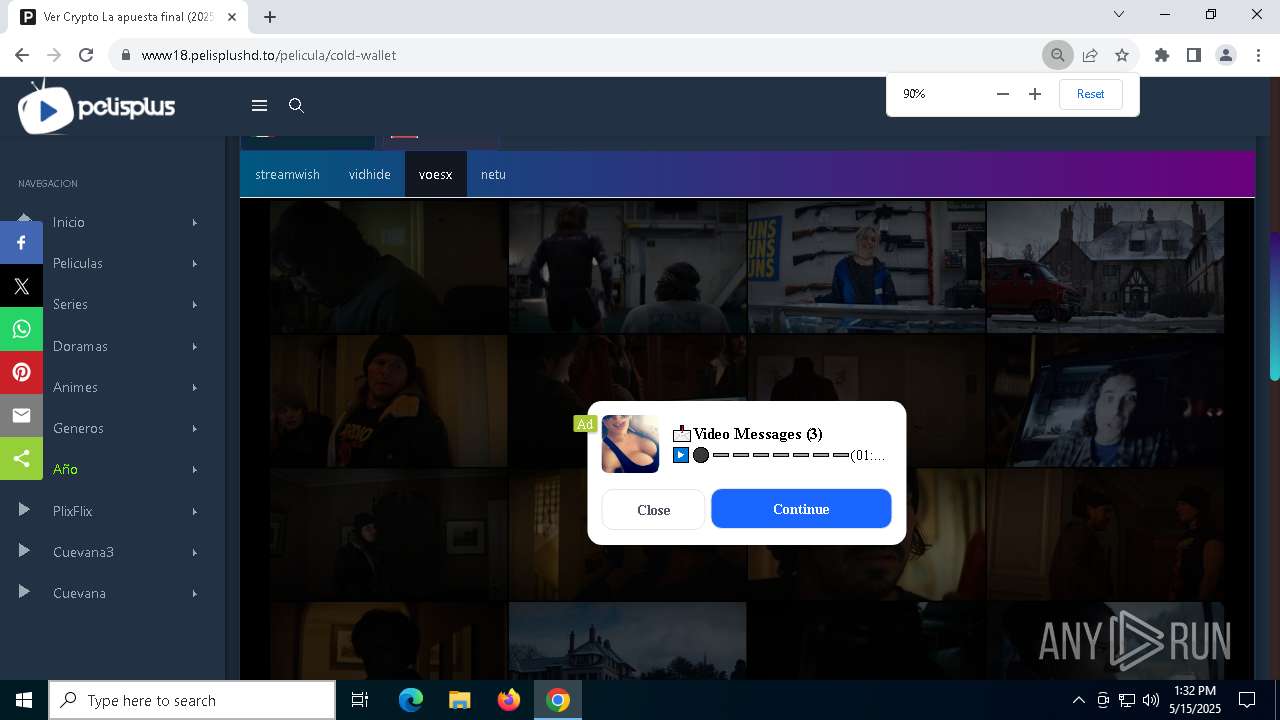The image size is (1280, 720).
Task: Expand the Año submenu arrow
Action: tap(194, 469)
